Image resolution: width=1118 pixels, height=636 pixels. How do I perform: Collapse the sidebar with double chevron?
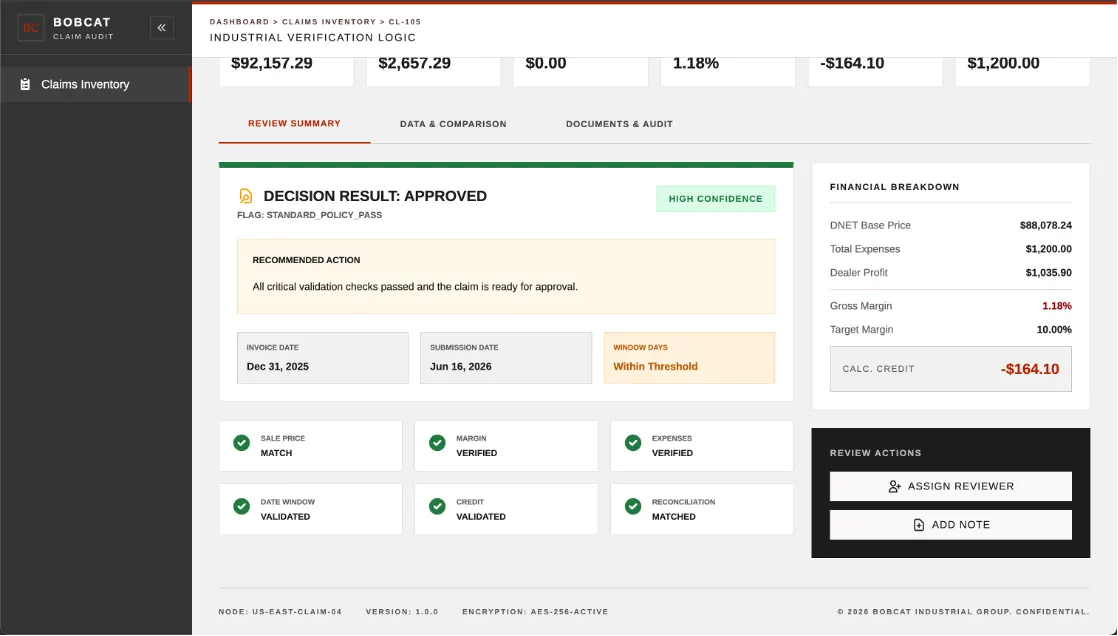coord(162,28)
